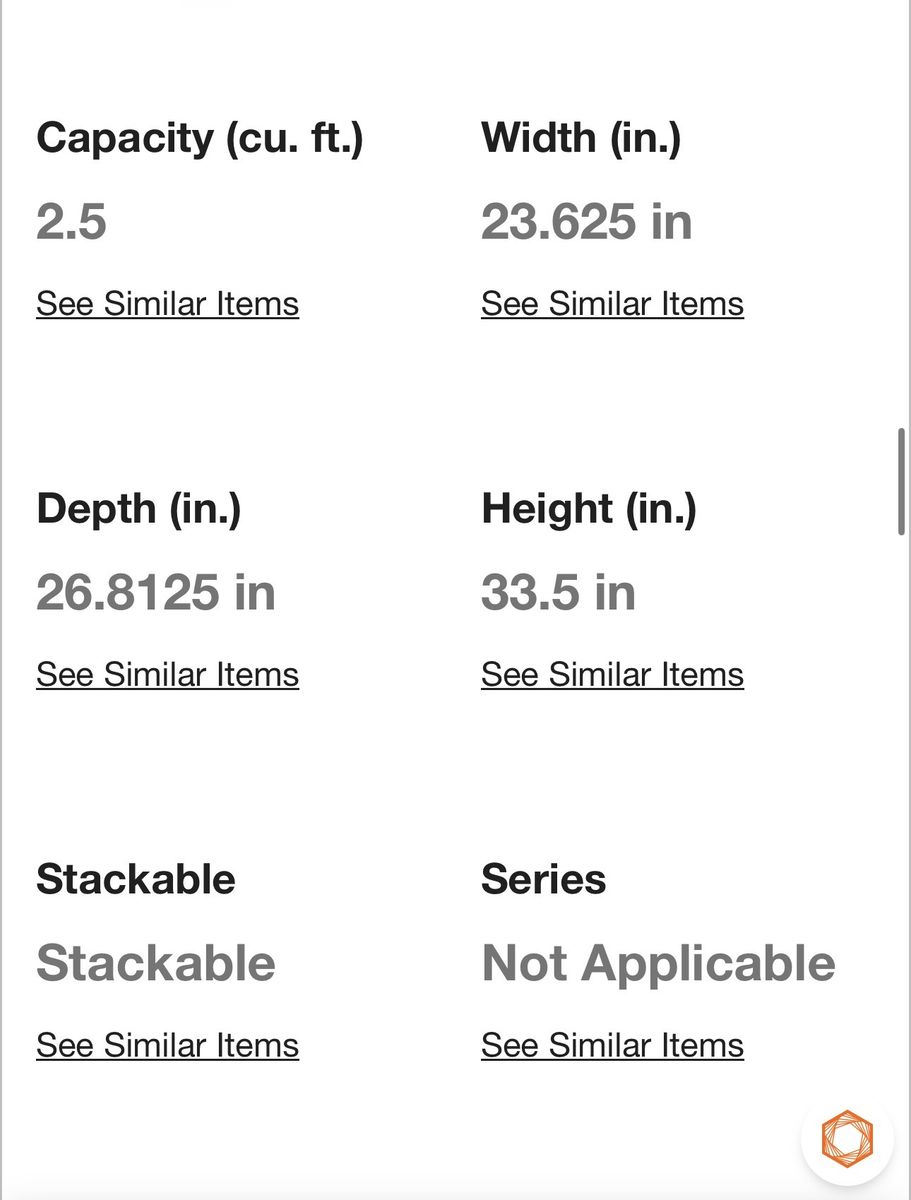Click See Similar Items under Width
Image resolution: width=911 pixels, height=1200 pixels.
point(612,304)
